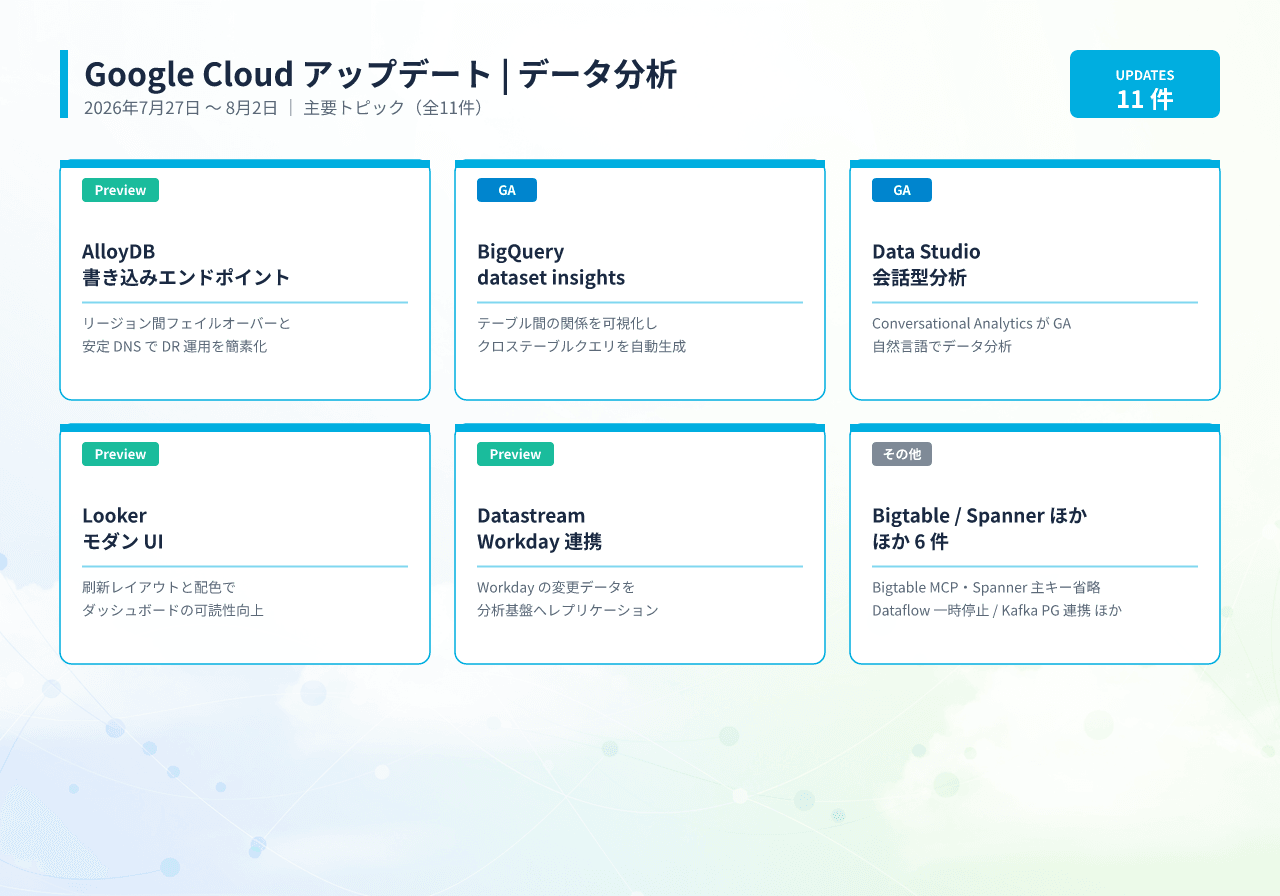
Task: Click the Preview badge on AlloyDB card
Action: pyautogui.click(x=120, y=190)
